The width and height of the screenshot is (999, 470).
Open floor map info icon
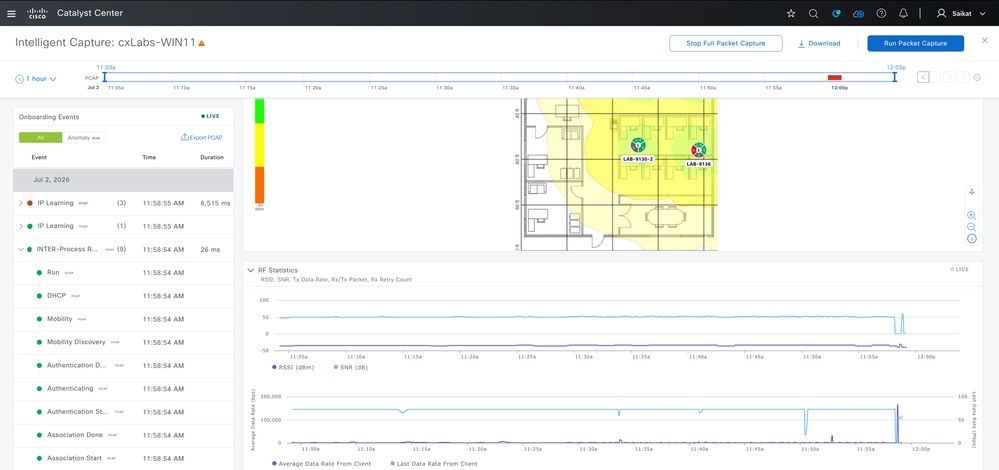tap(972, 239)
